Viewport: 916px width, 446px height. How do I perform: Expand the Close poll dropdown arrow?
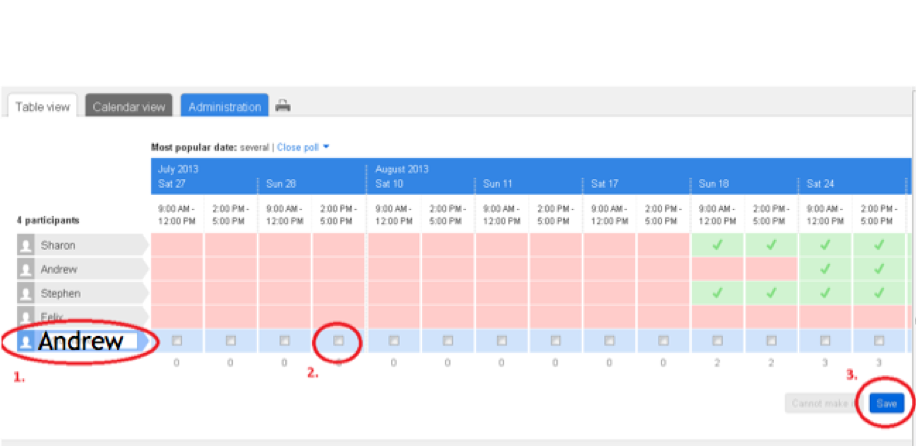tap(326, 147)
